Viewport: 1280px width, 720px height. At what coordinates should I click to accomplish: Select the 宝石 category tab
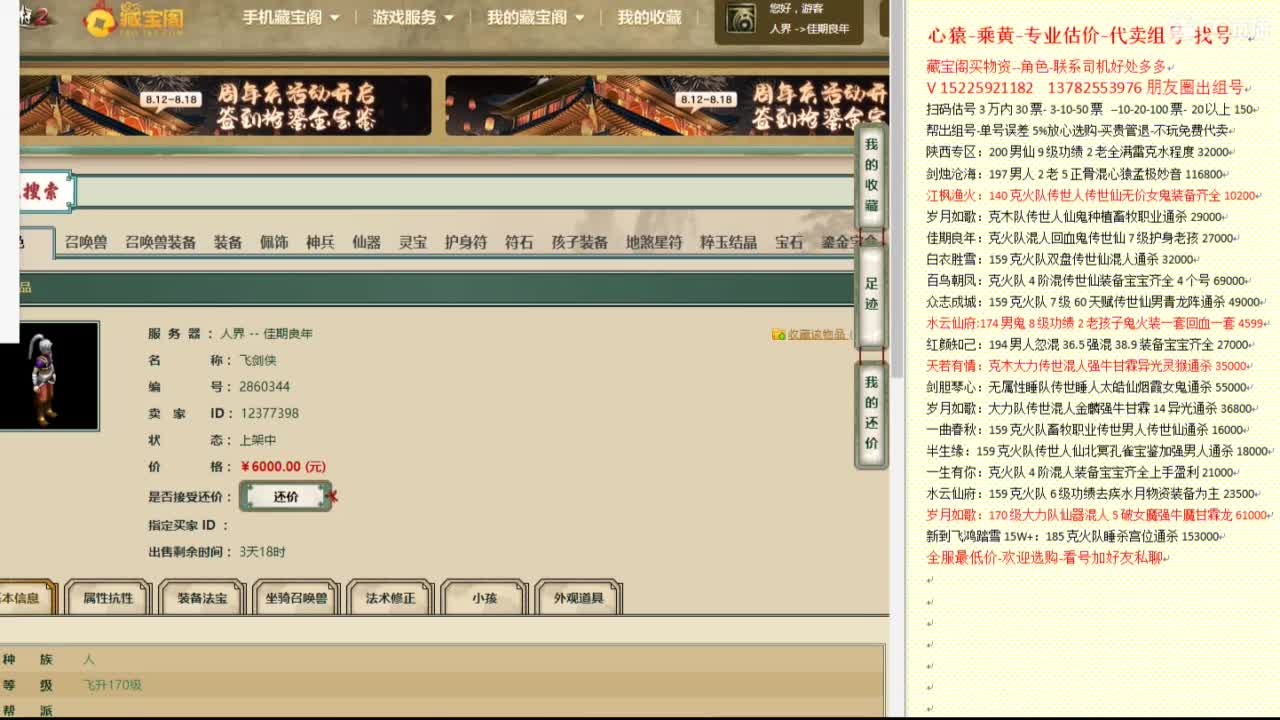tap(789, 242)
